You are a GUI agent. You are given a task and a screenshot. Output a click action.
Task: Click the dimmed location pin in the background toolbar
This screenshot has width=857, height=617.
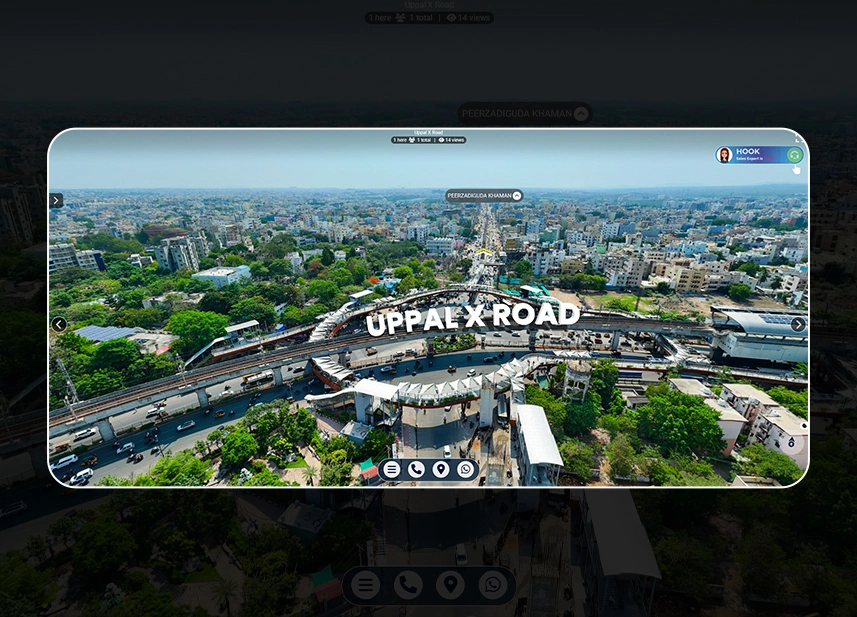[x=450, y=585]
